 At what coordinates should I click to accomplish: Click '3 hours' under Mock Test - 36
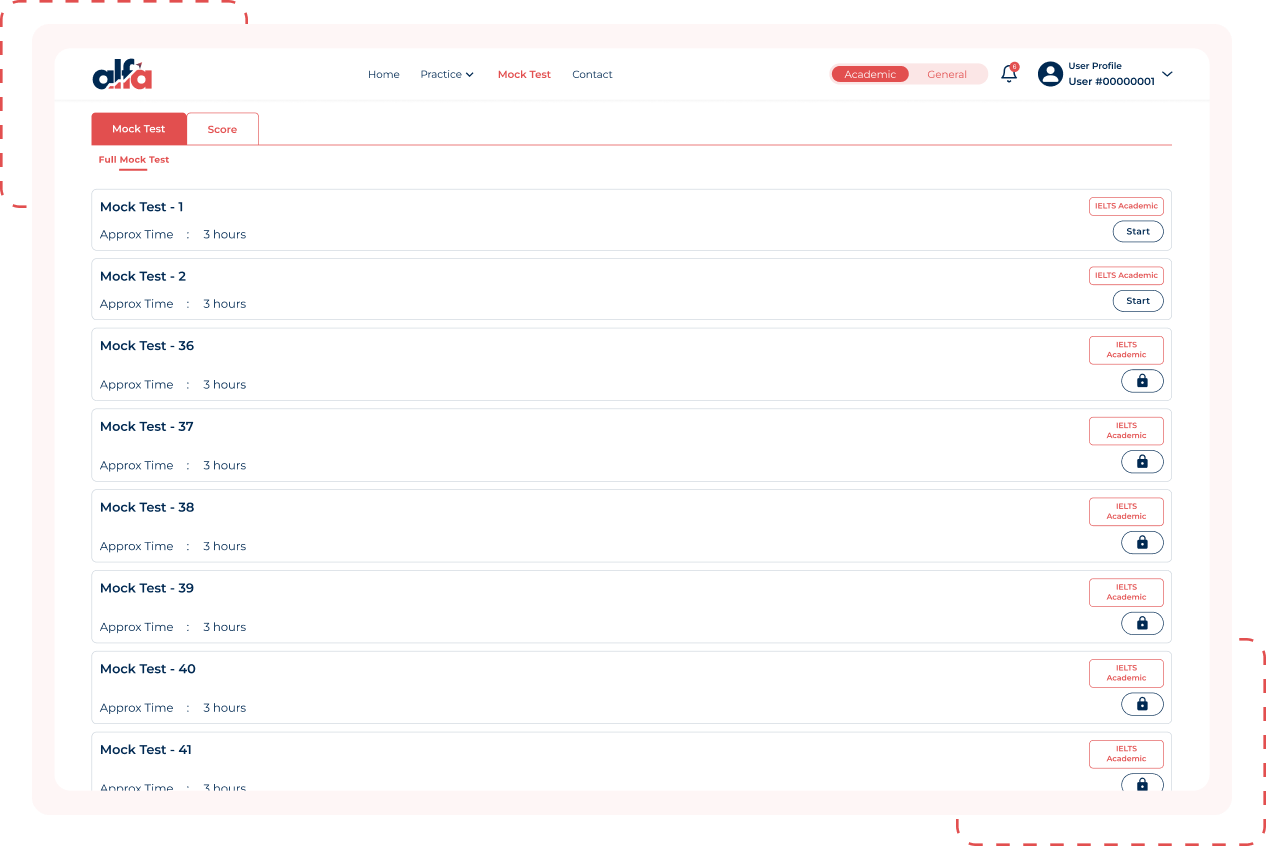pyautogui.click(x=224, y=384)
